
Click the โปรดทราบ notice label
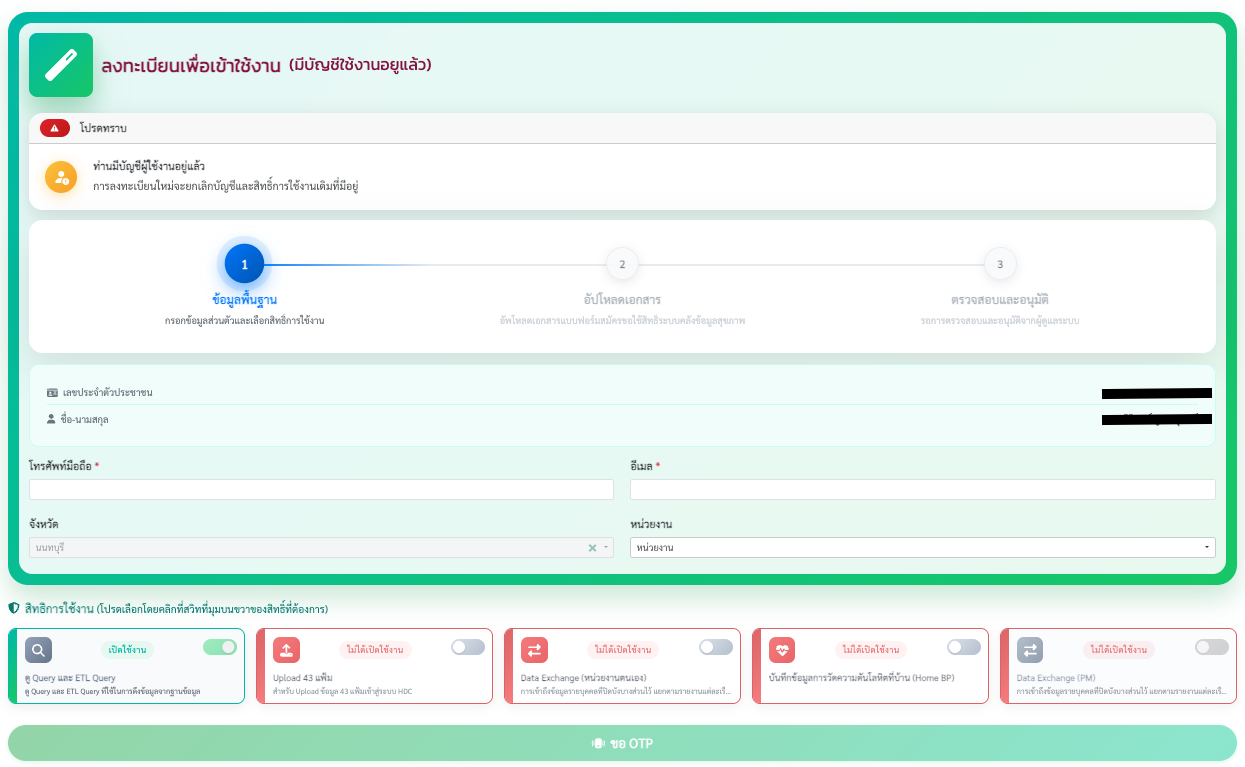click(103, 128)
